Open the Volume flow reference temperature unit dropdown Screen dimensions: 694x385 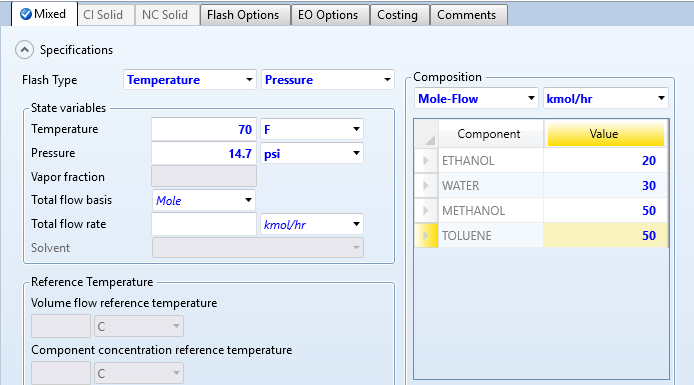tap(139, 326)
